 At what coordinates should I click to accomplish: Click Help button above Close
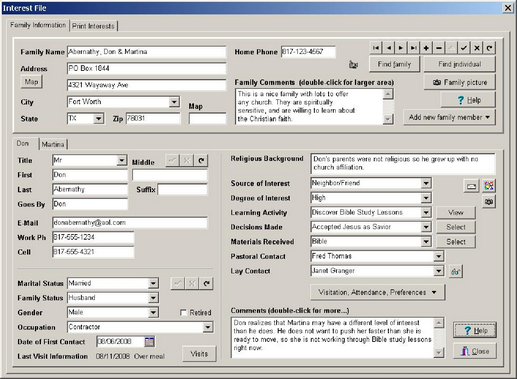click(x=475, y=331)
